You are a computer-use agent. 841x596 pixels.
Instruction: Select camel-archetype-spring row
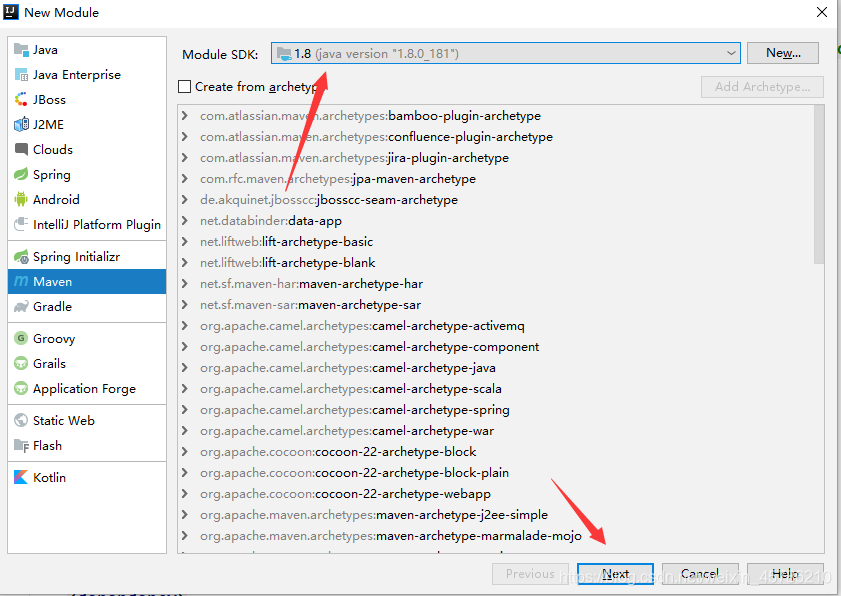(496, 409)
